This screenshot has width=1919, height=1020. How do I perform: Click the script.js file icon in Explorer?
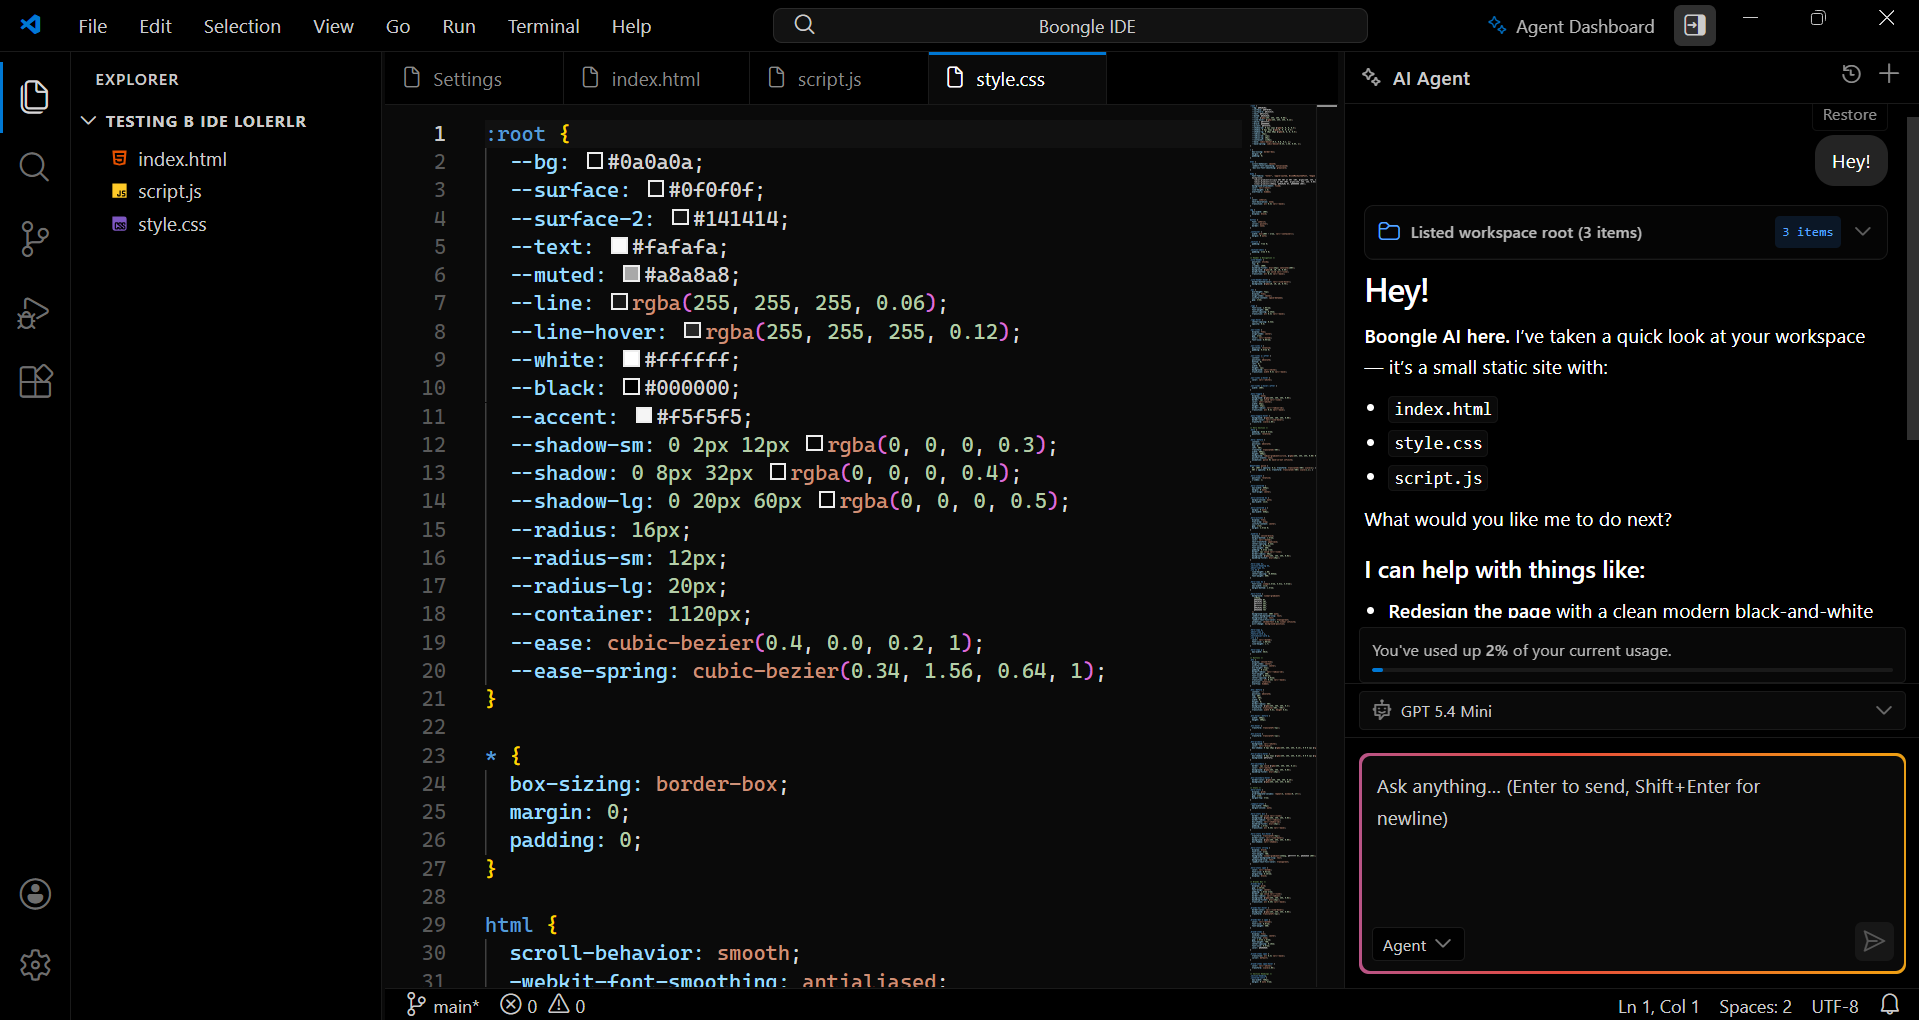[x=120, y=191]
